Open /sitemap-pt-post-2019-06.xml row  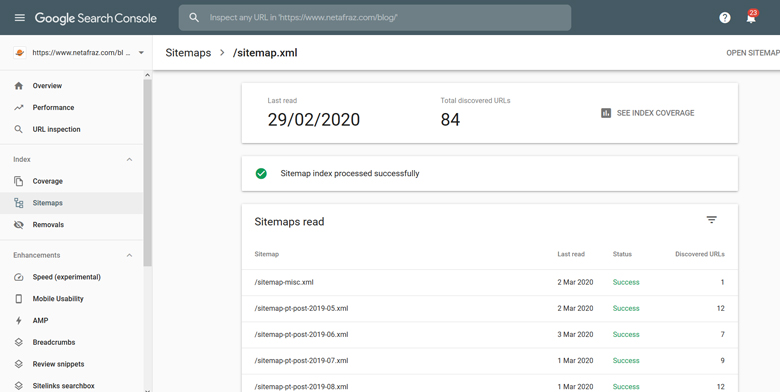point(490,335)
